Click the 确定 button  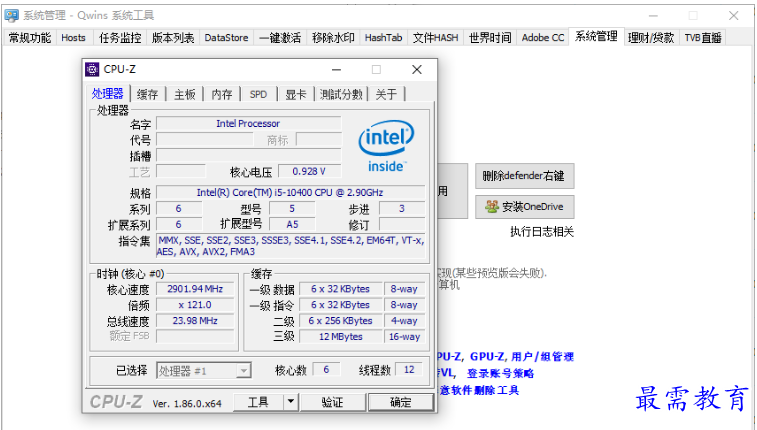click(x=401, y=402)
